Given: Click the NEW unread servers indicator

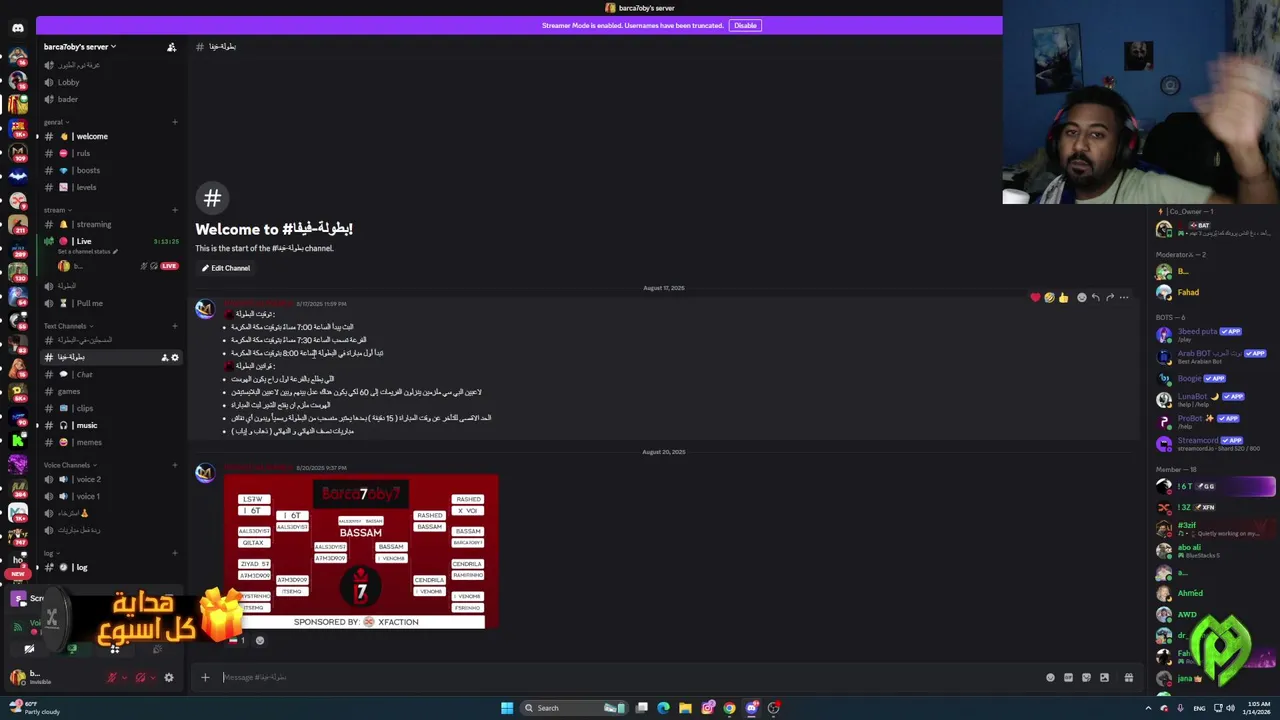Looking at the screenshot, I should [18, 574].
